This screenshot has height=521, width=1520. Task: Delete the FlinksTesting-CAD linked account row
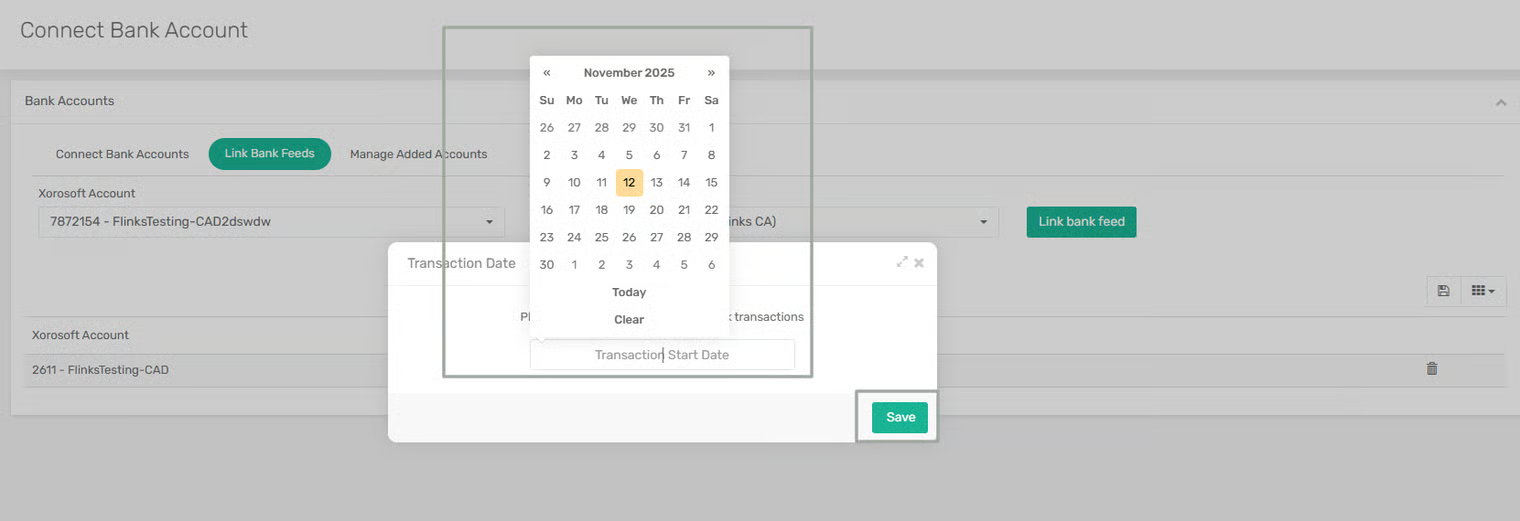(x=1431, y=369)
